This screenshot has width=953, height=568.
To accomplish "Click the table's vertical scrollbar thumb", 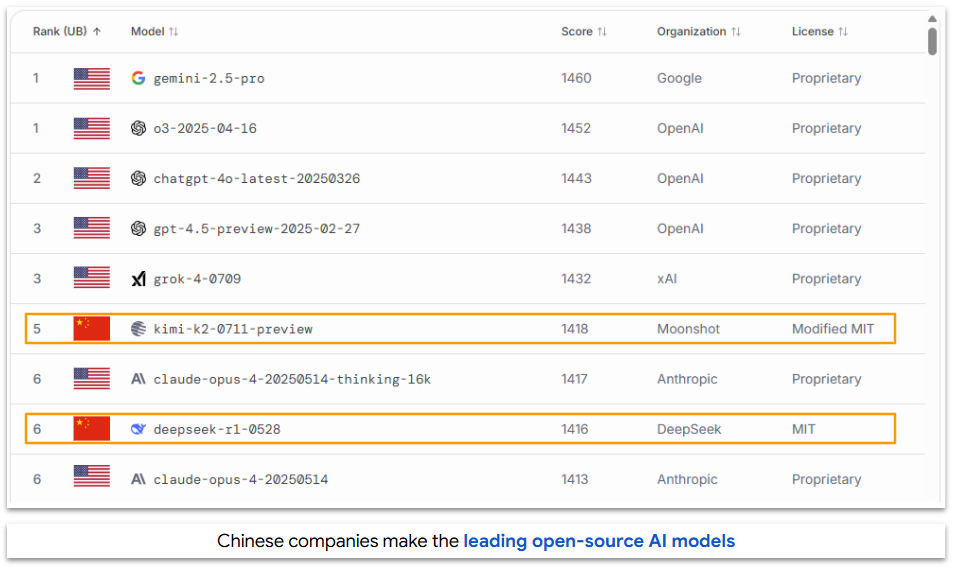I will [932, 42].
